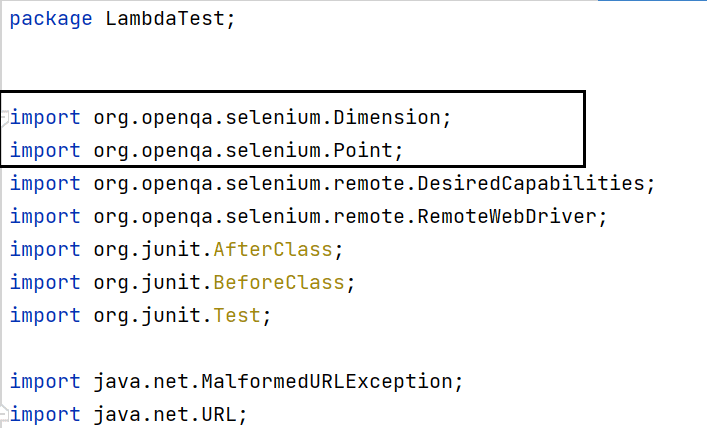Click import keyword on the Dimension line
The width and height of the screenshot is (707, 428).
pyautogui.click(x=46, y=118)
